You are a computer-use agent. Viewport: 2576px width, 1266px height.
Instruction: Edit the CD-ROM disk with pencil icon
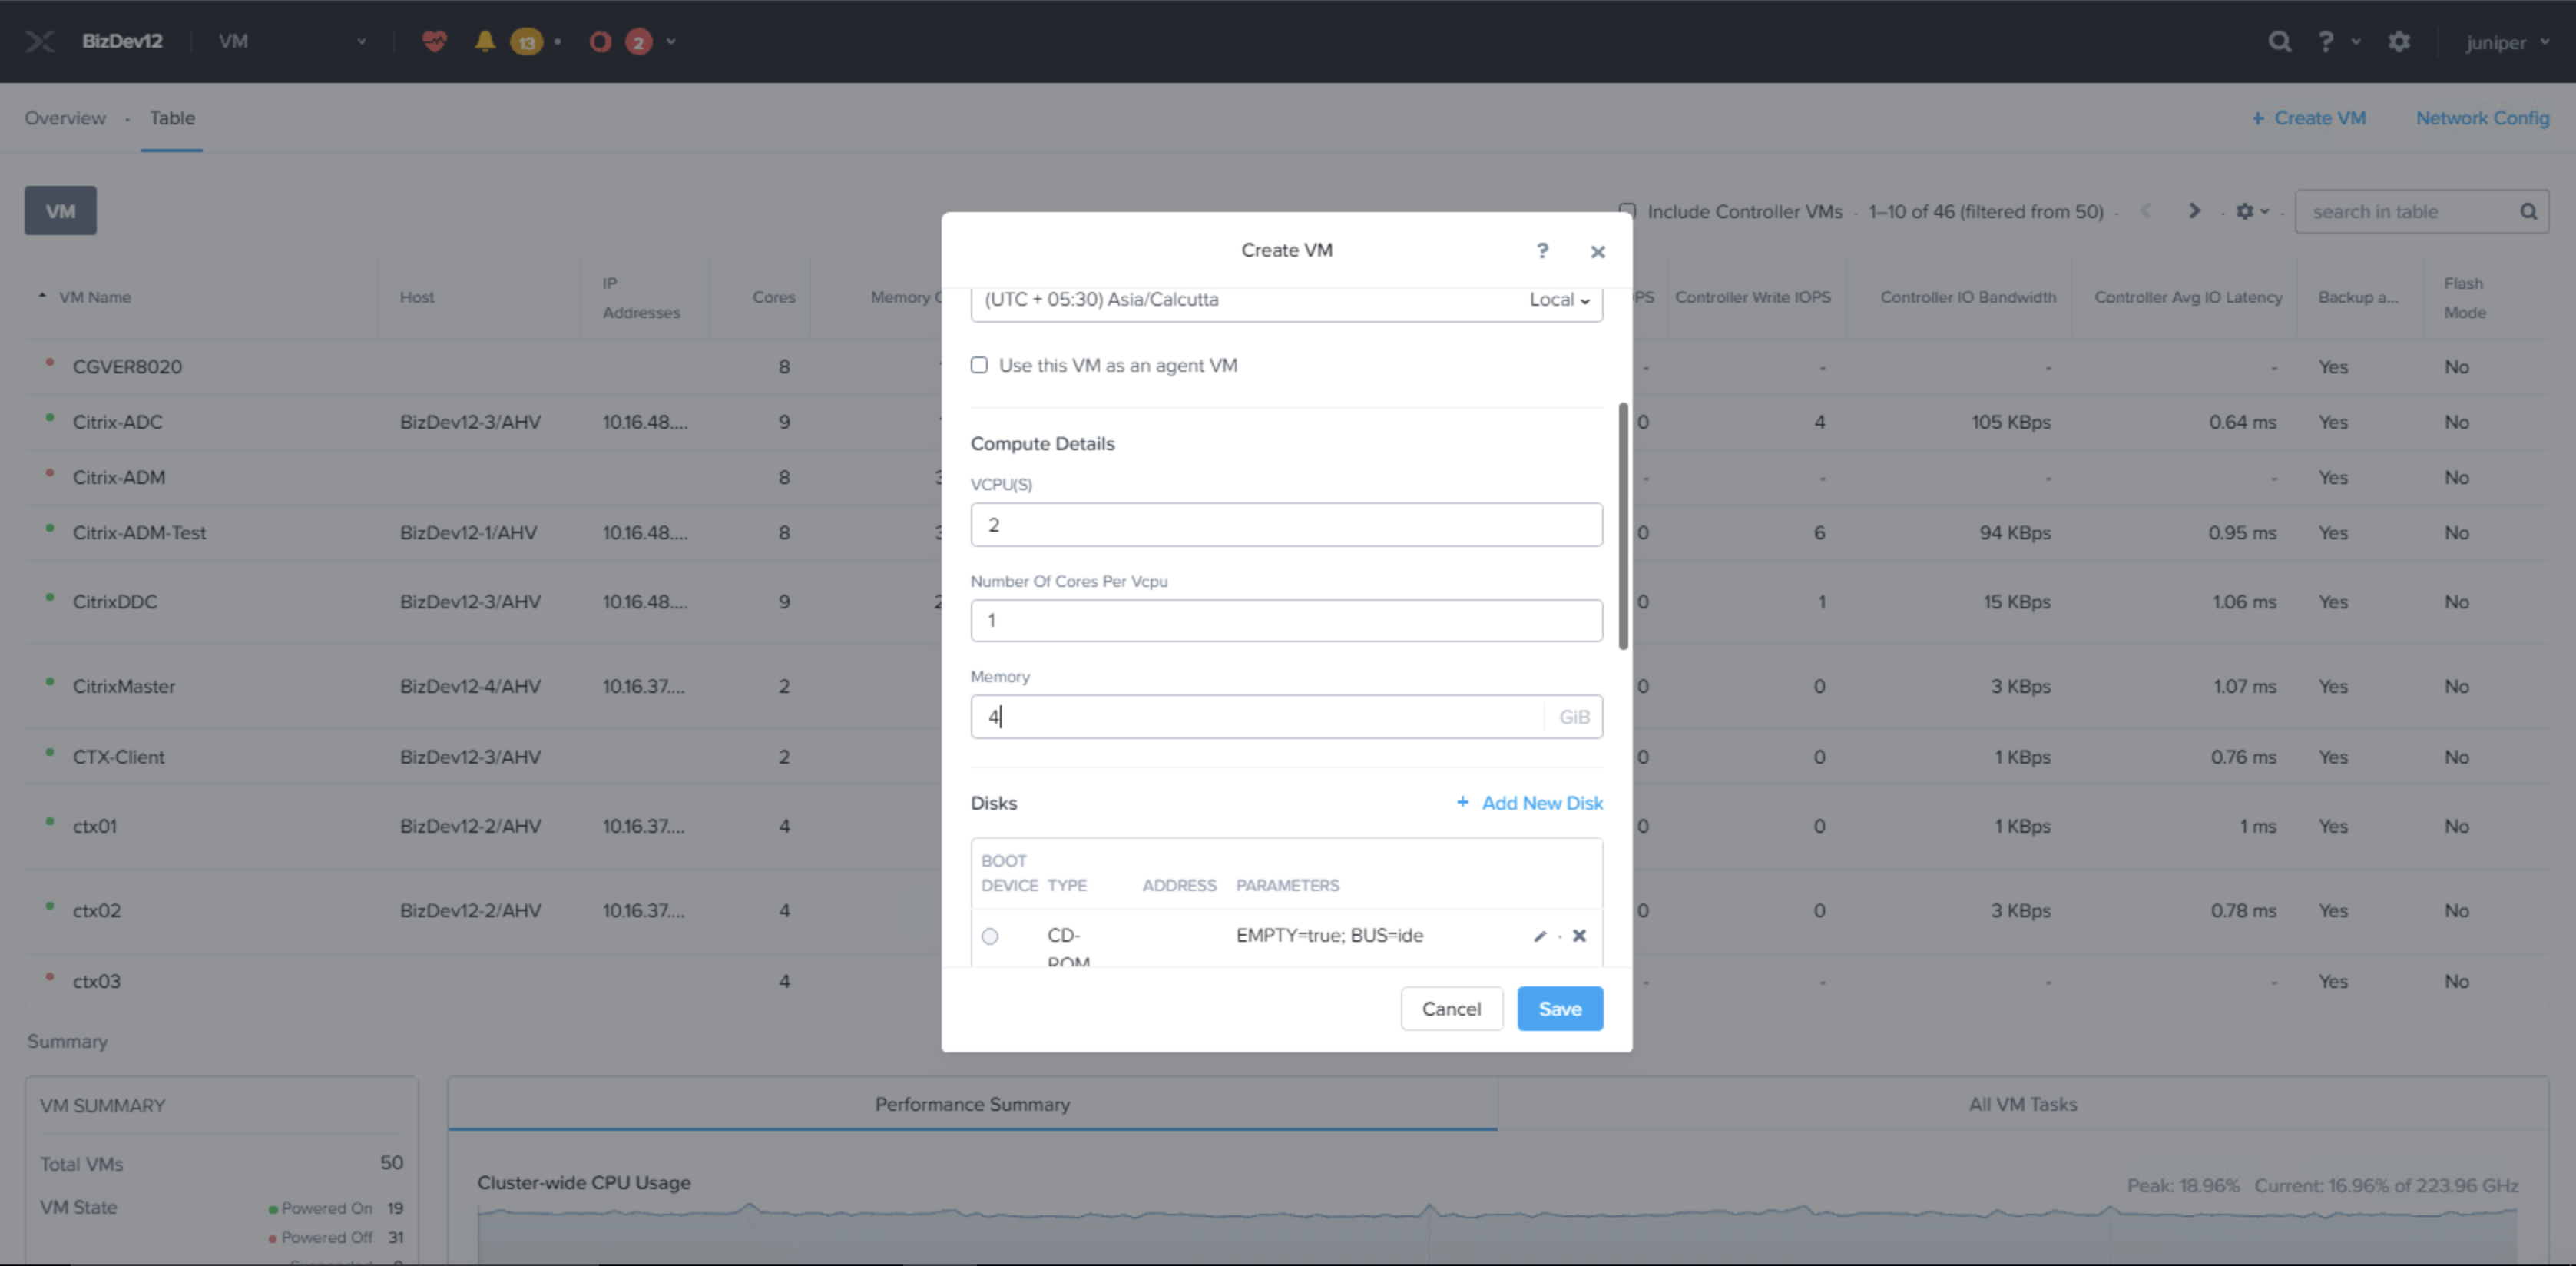coord(1540,936)
